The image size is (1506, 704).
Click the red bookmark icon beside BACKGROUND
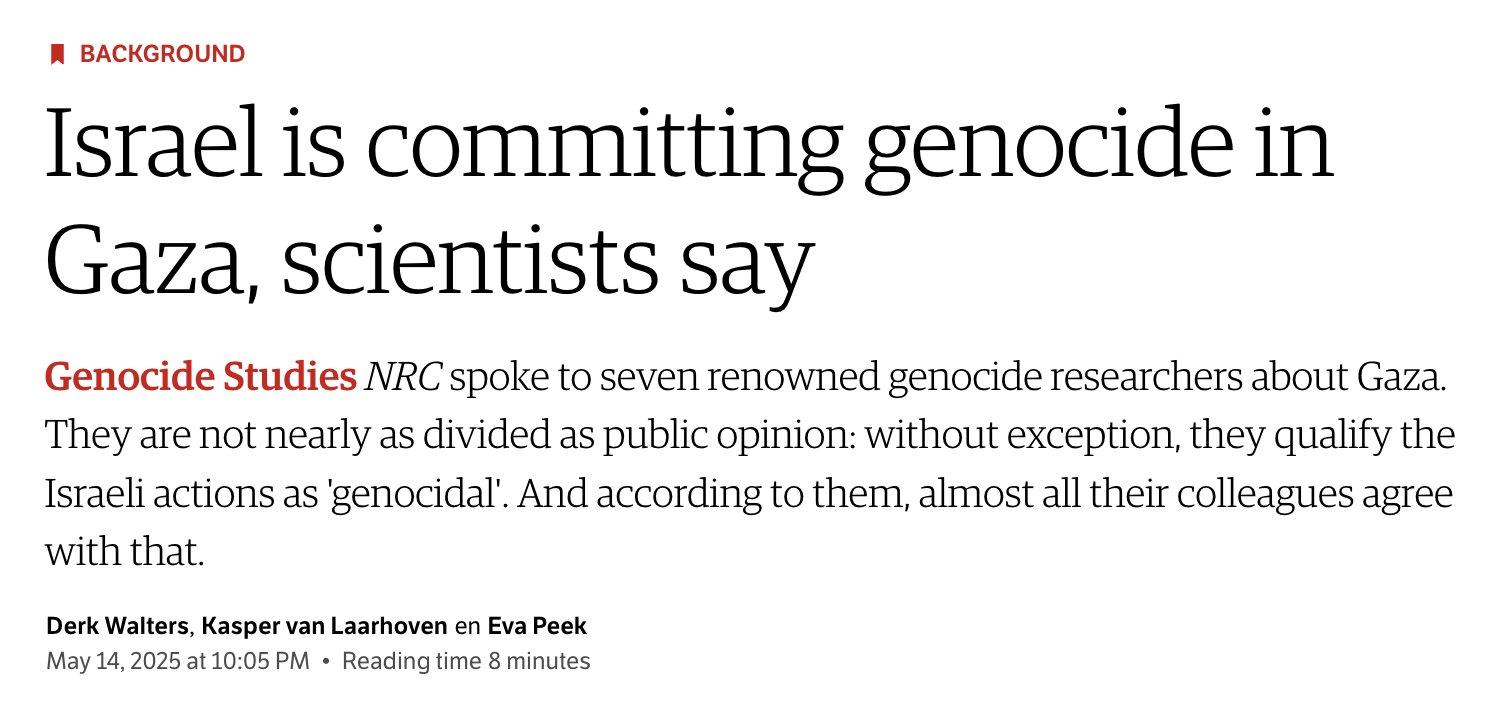click(x=57, y=54)
